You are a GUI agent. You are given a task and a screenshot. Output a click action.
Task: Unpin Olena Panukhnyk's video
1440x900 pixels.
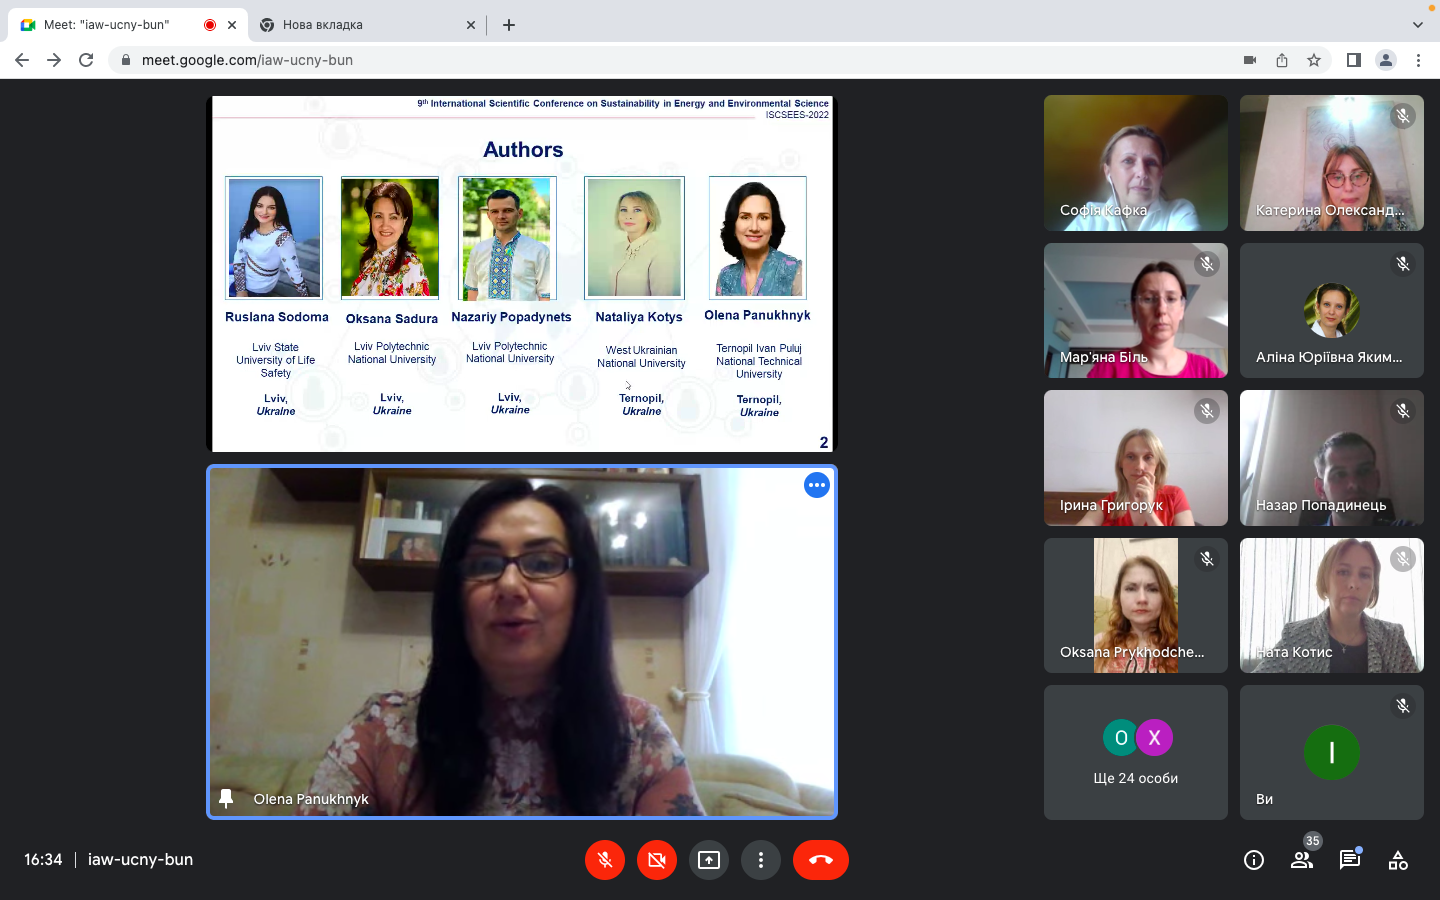click(226, 798)
